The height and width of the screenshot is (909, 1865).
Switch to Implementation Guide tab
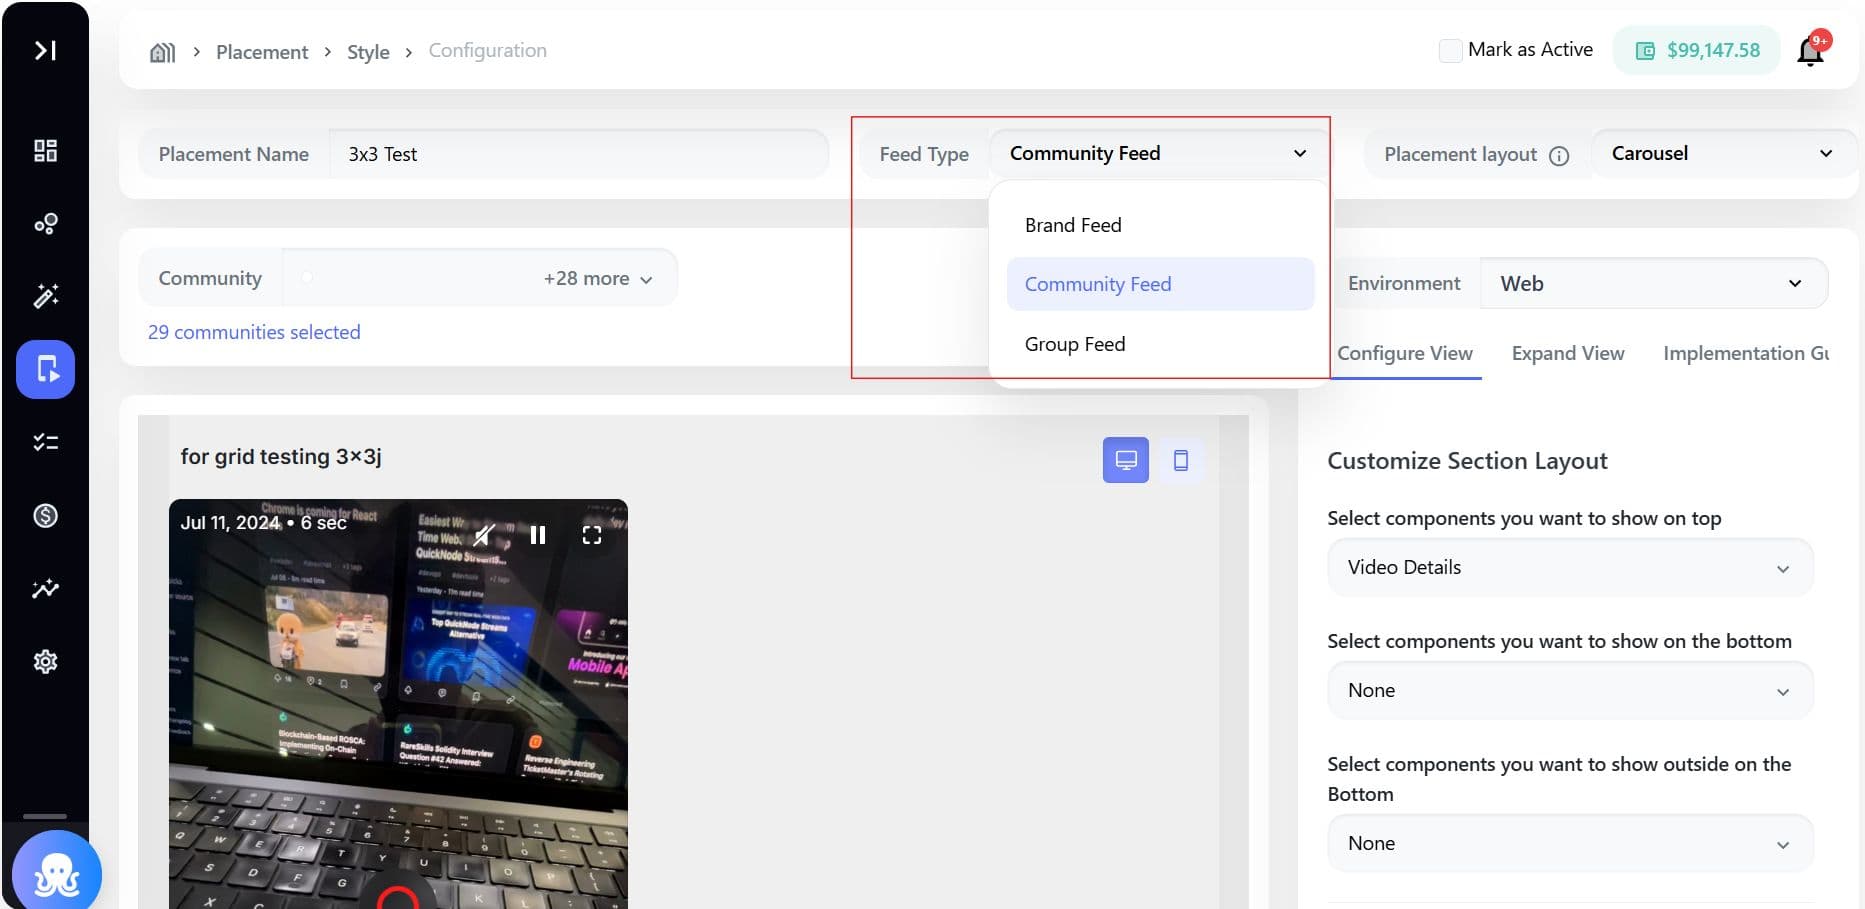1746,354
